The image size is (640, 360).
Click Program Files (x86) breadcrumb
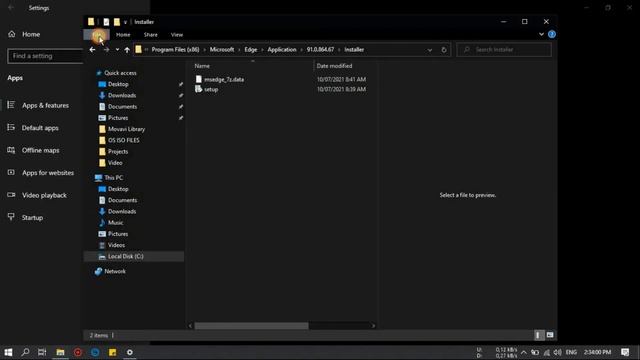tap(176, 49)
